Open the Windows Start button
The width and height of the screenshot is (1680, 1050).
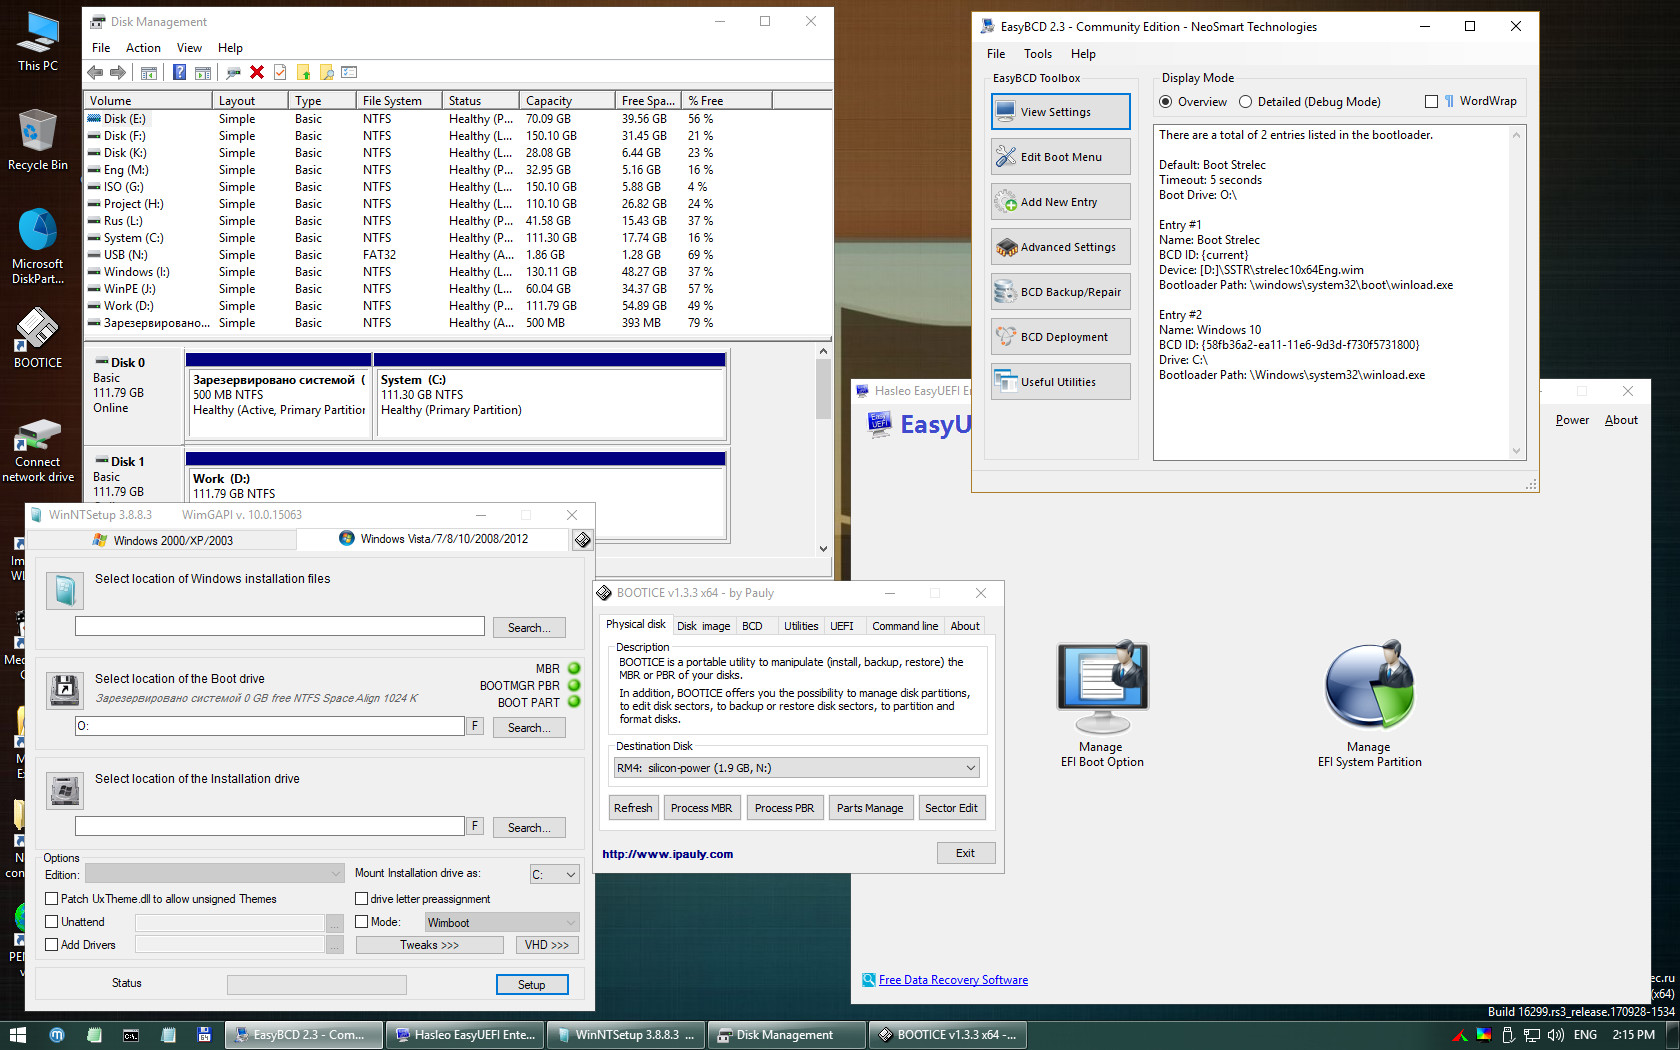click(x=17, y=1035)
